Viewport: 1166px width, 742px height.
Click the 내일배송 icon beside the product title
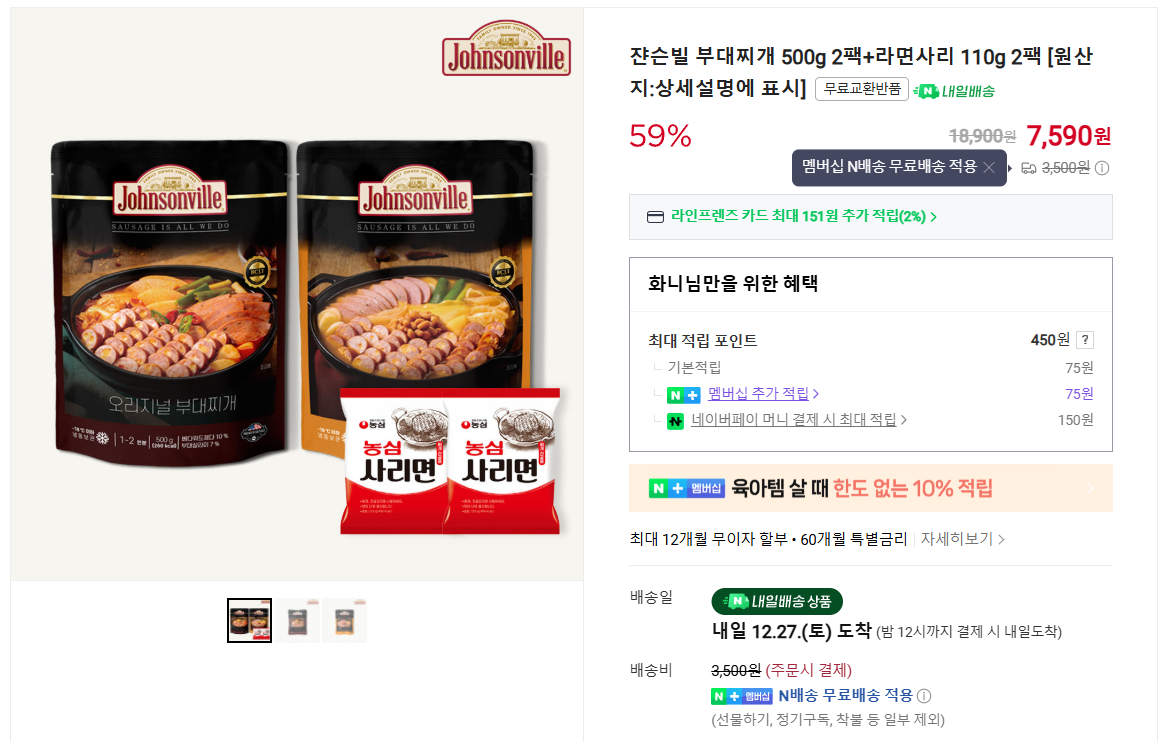pos(927,92)
